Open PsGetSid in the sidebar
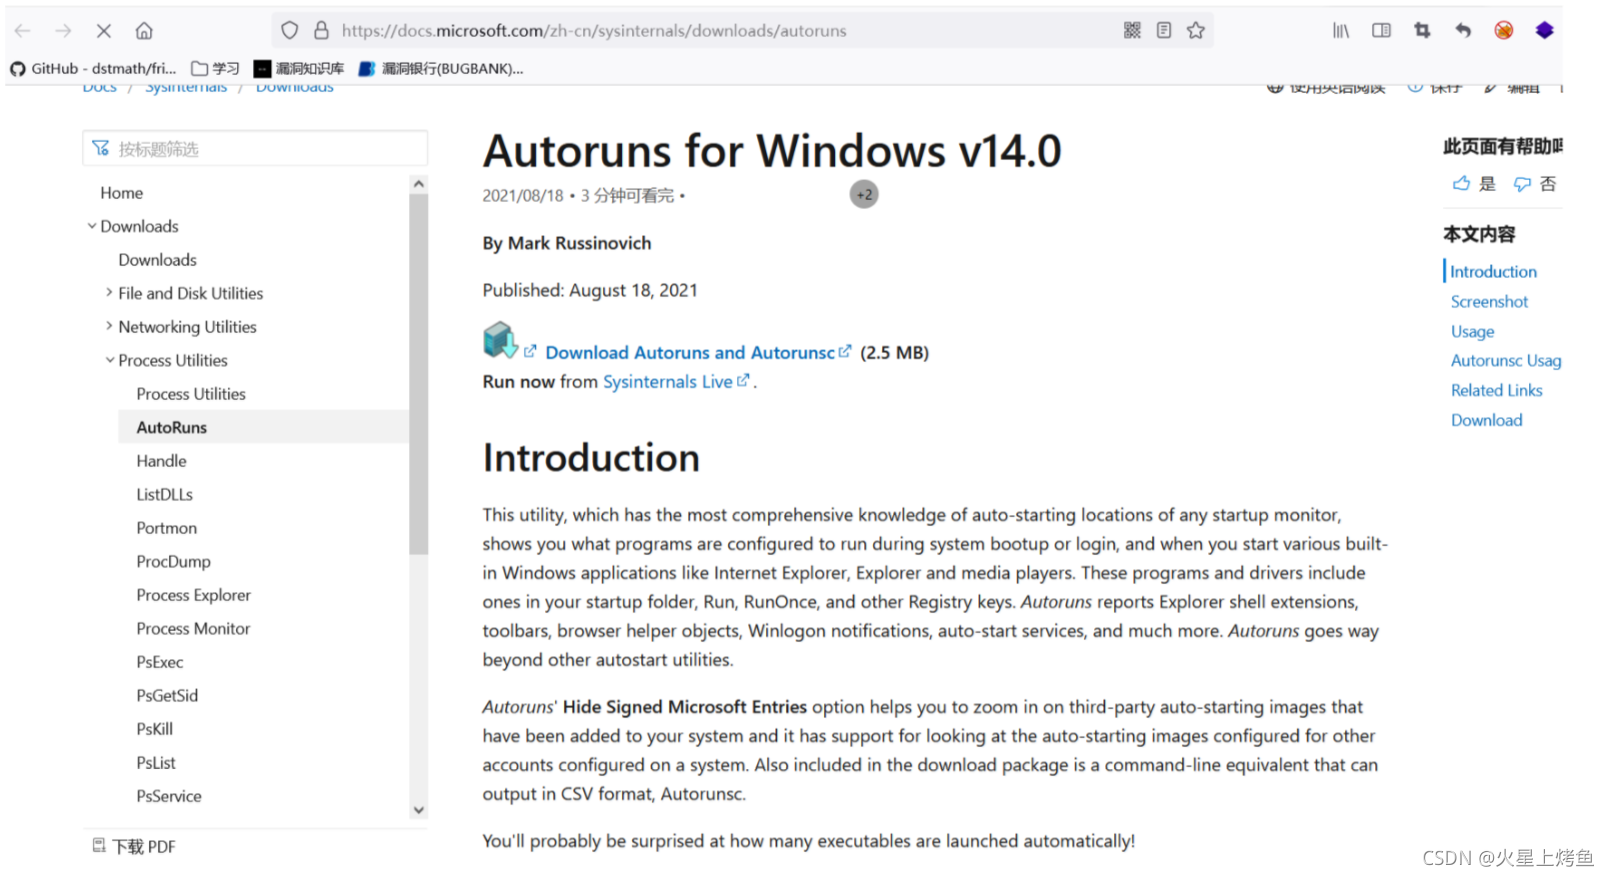This screenshot has width=1609, height=876. 167,696
